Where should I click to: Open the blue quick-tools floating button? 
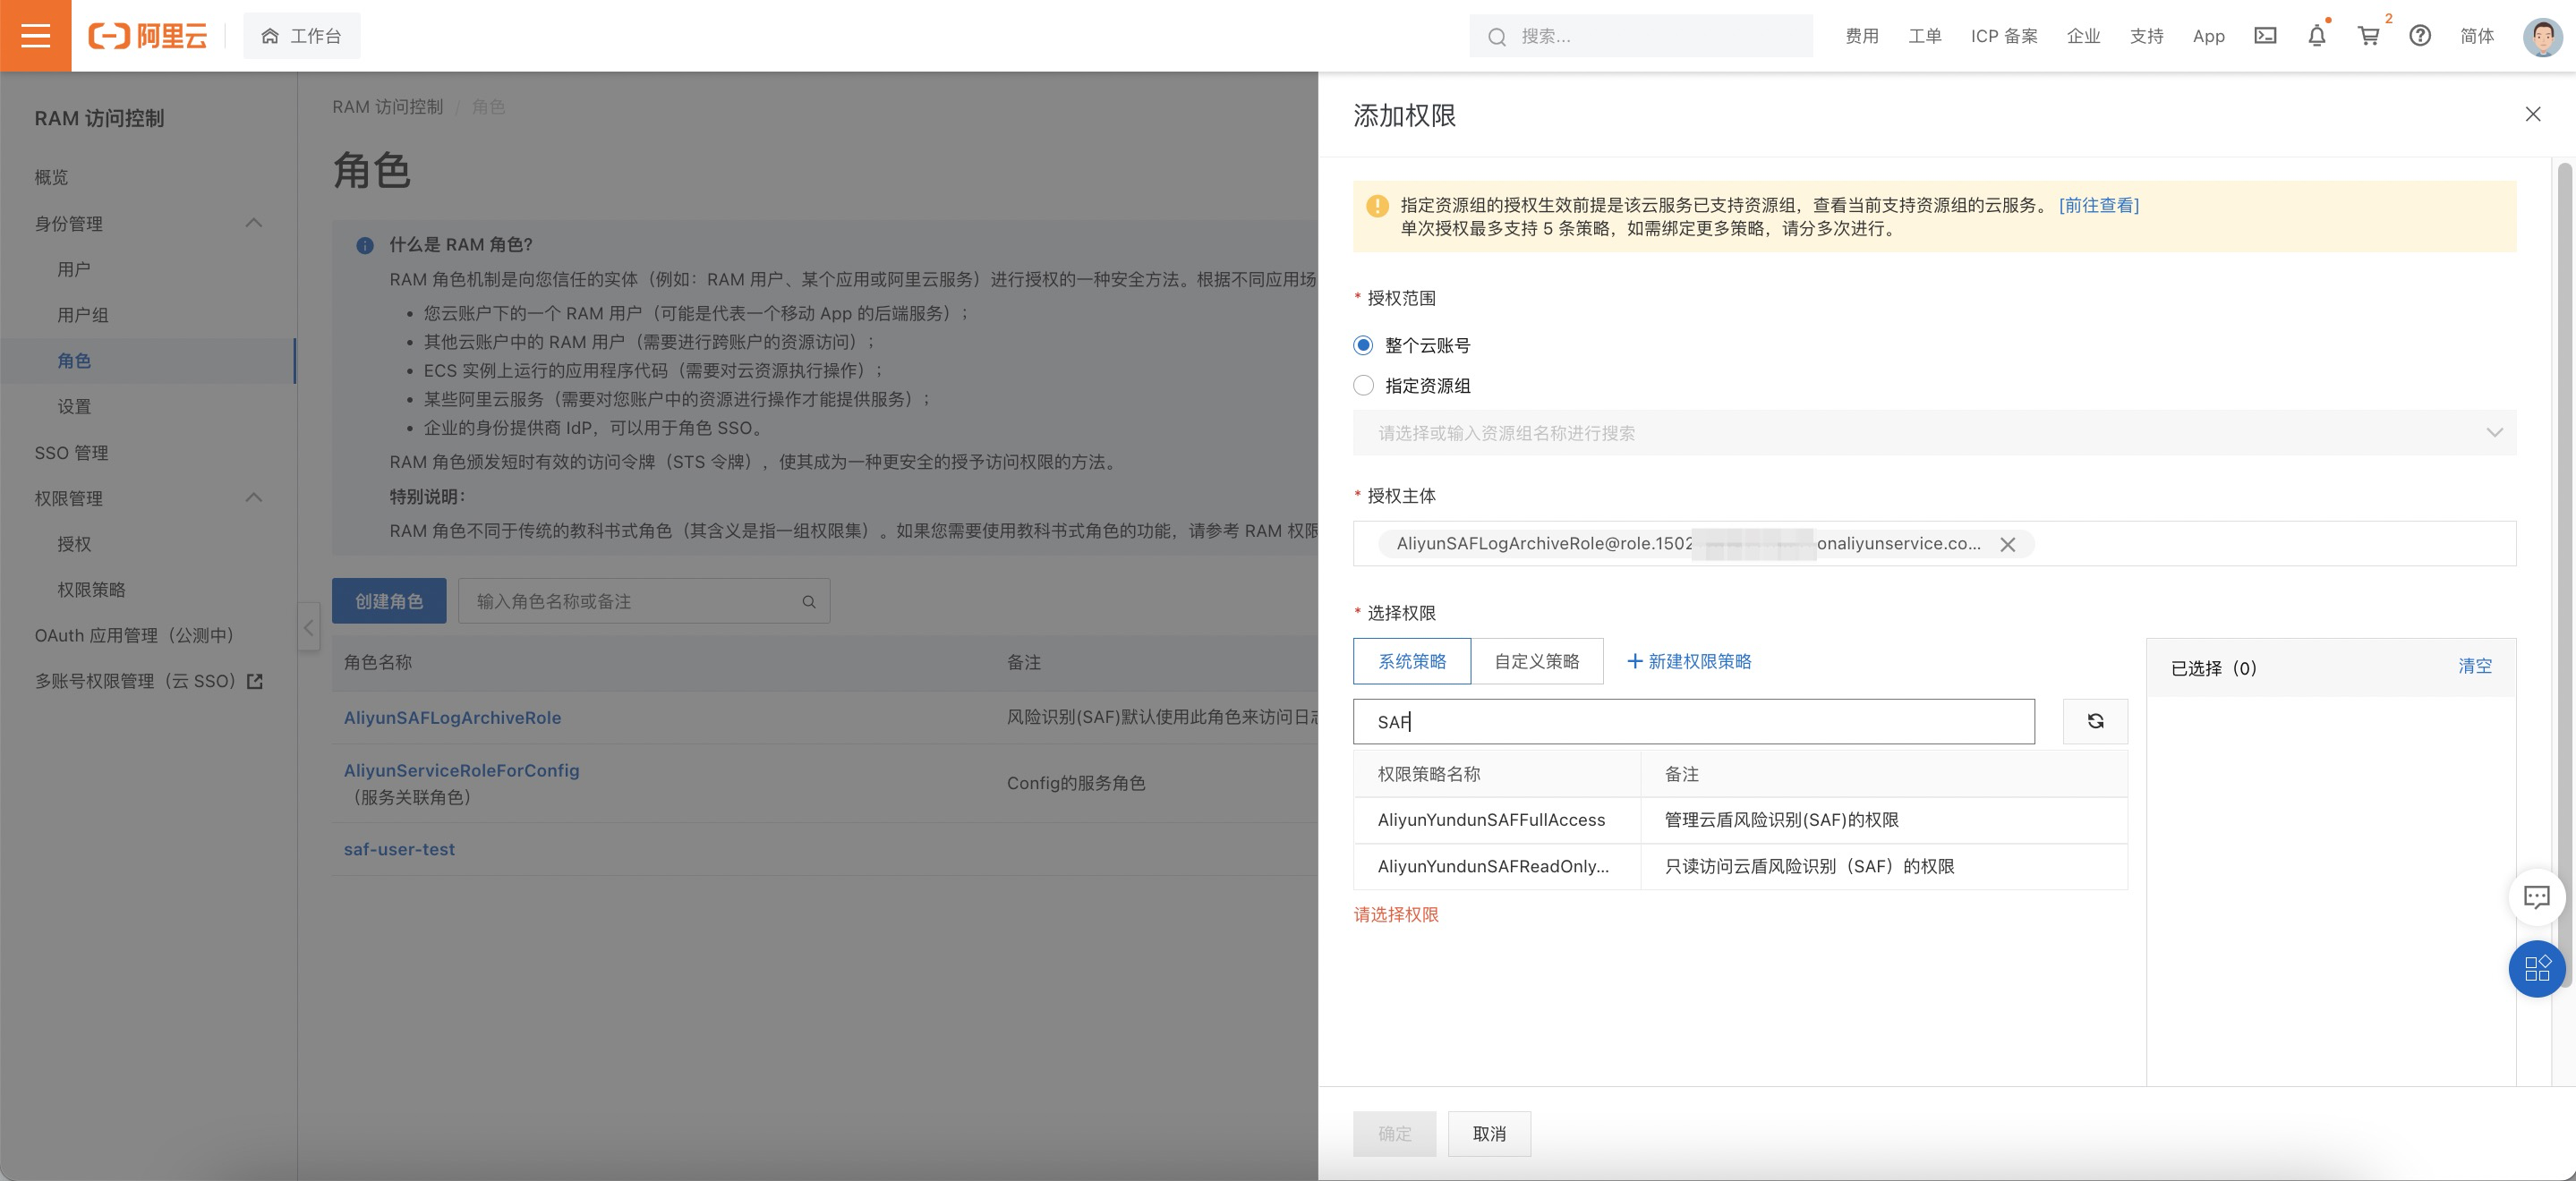(2537, 968)
